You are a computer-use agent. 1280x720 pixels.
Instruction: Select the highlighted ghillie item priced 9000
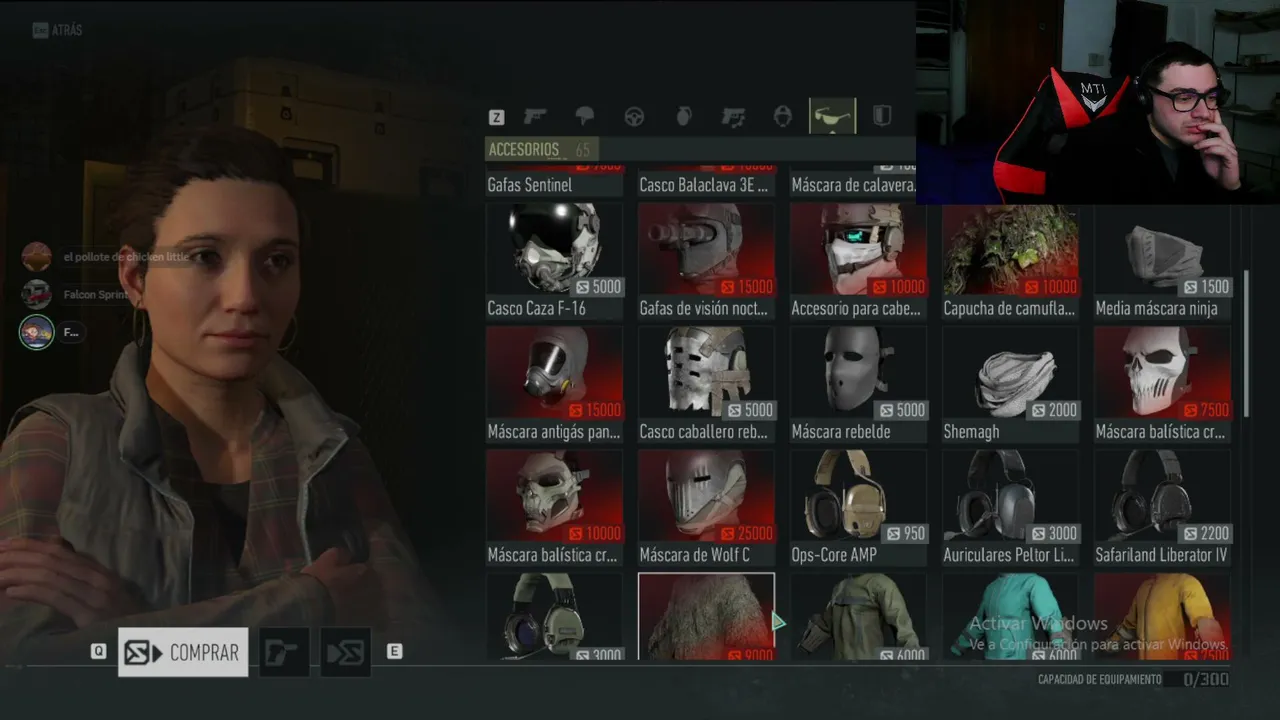706,616
